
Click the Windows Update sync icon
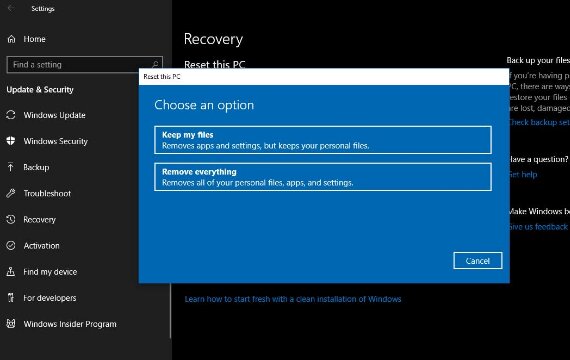coord(11,115)
